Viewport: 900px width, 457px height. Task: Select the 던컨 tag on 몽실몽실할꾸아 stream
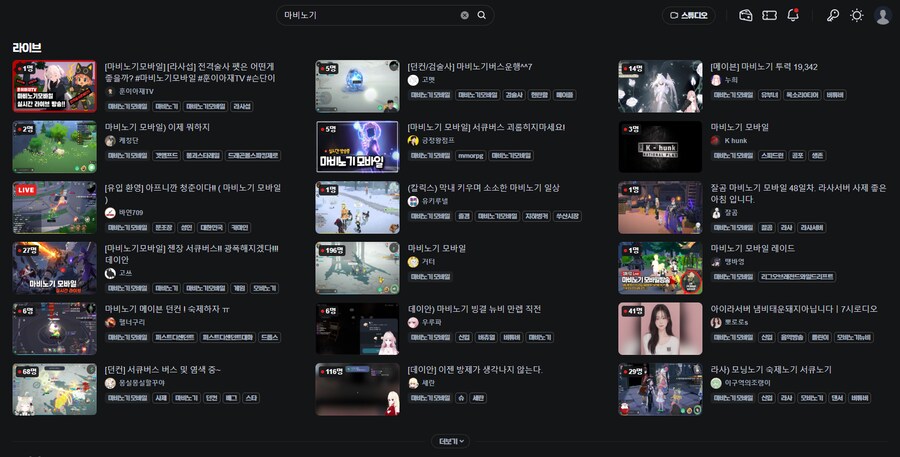[212, 398]
